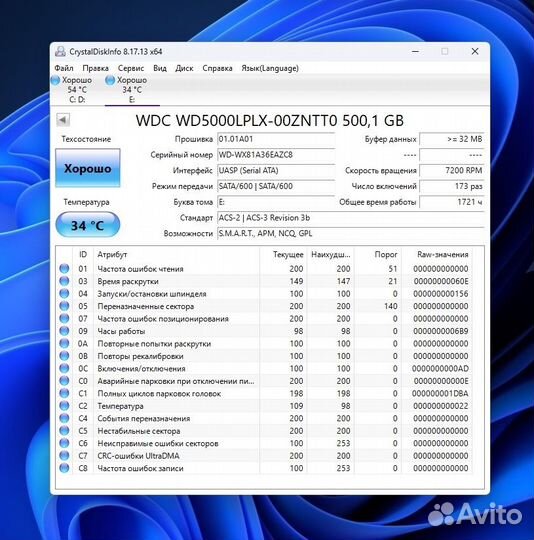Select the Переназначенные сектора attribute text
This screenshot has width=534, height=540.
pos(146,306)
